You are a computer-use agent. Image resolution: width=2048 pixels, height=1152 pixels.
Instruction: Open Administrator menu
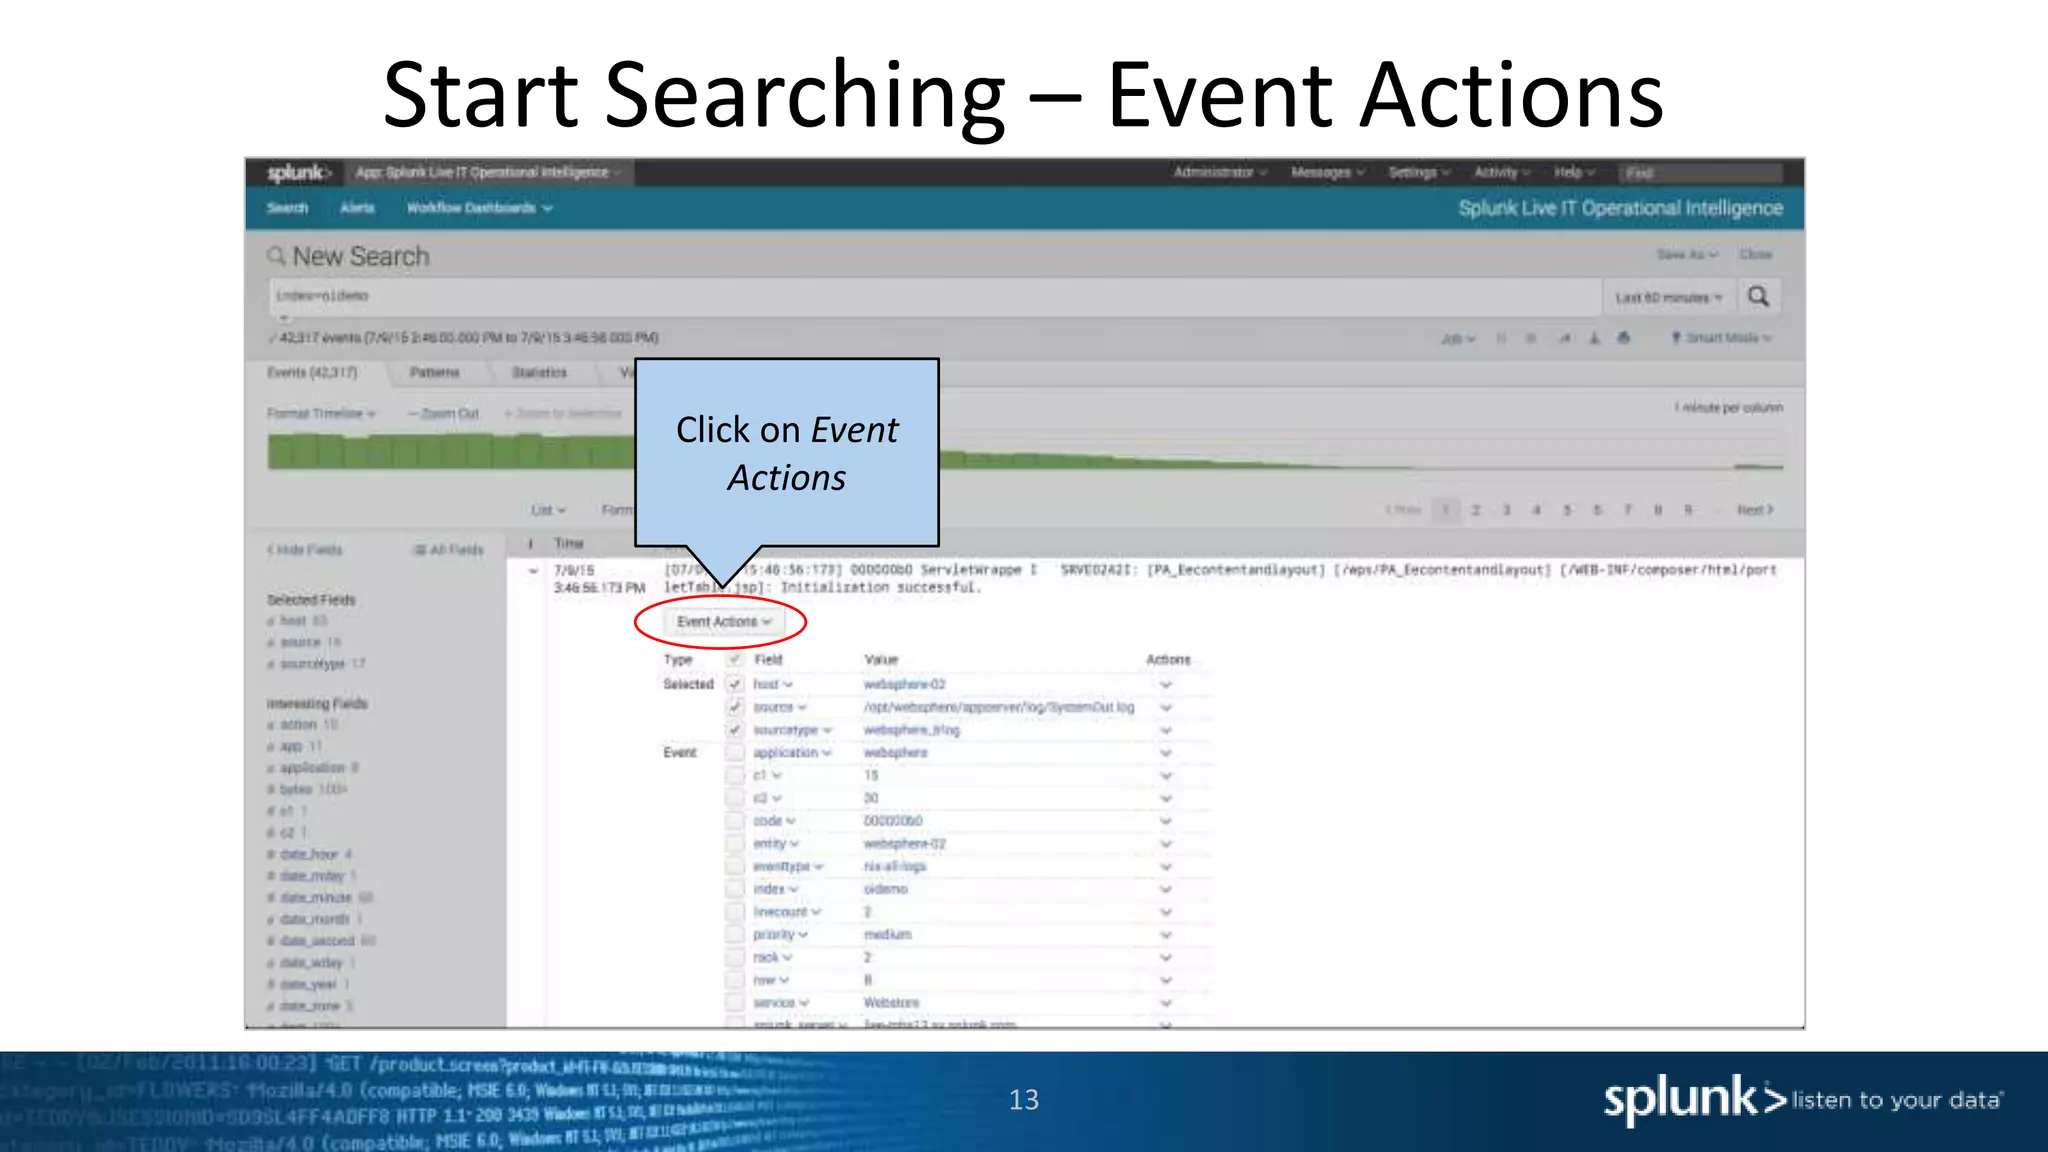tap(1220, 172)
